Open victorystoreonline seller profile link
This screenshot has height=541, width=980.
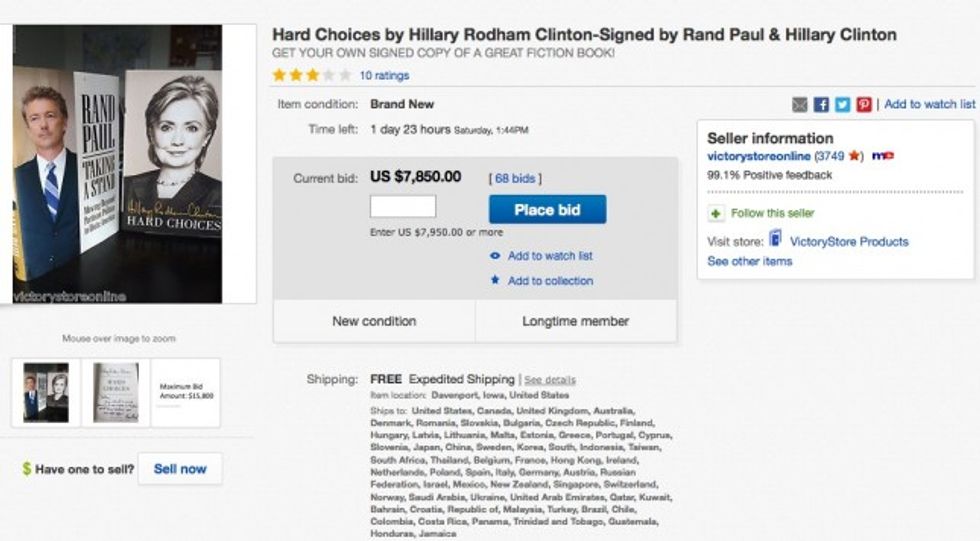759,156
